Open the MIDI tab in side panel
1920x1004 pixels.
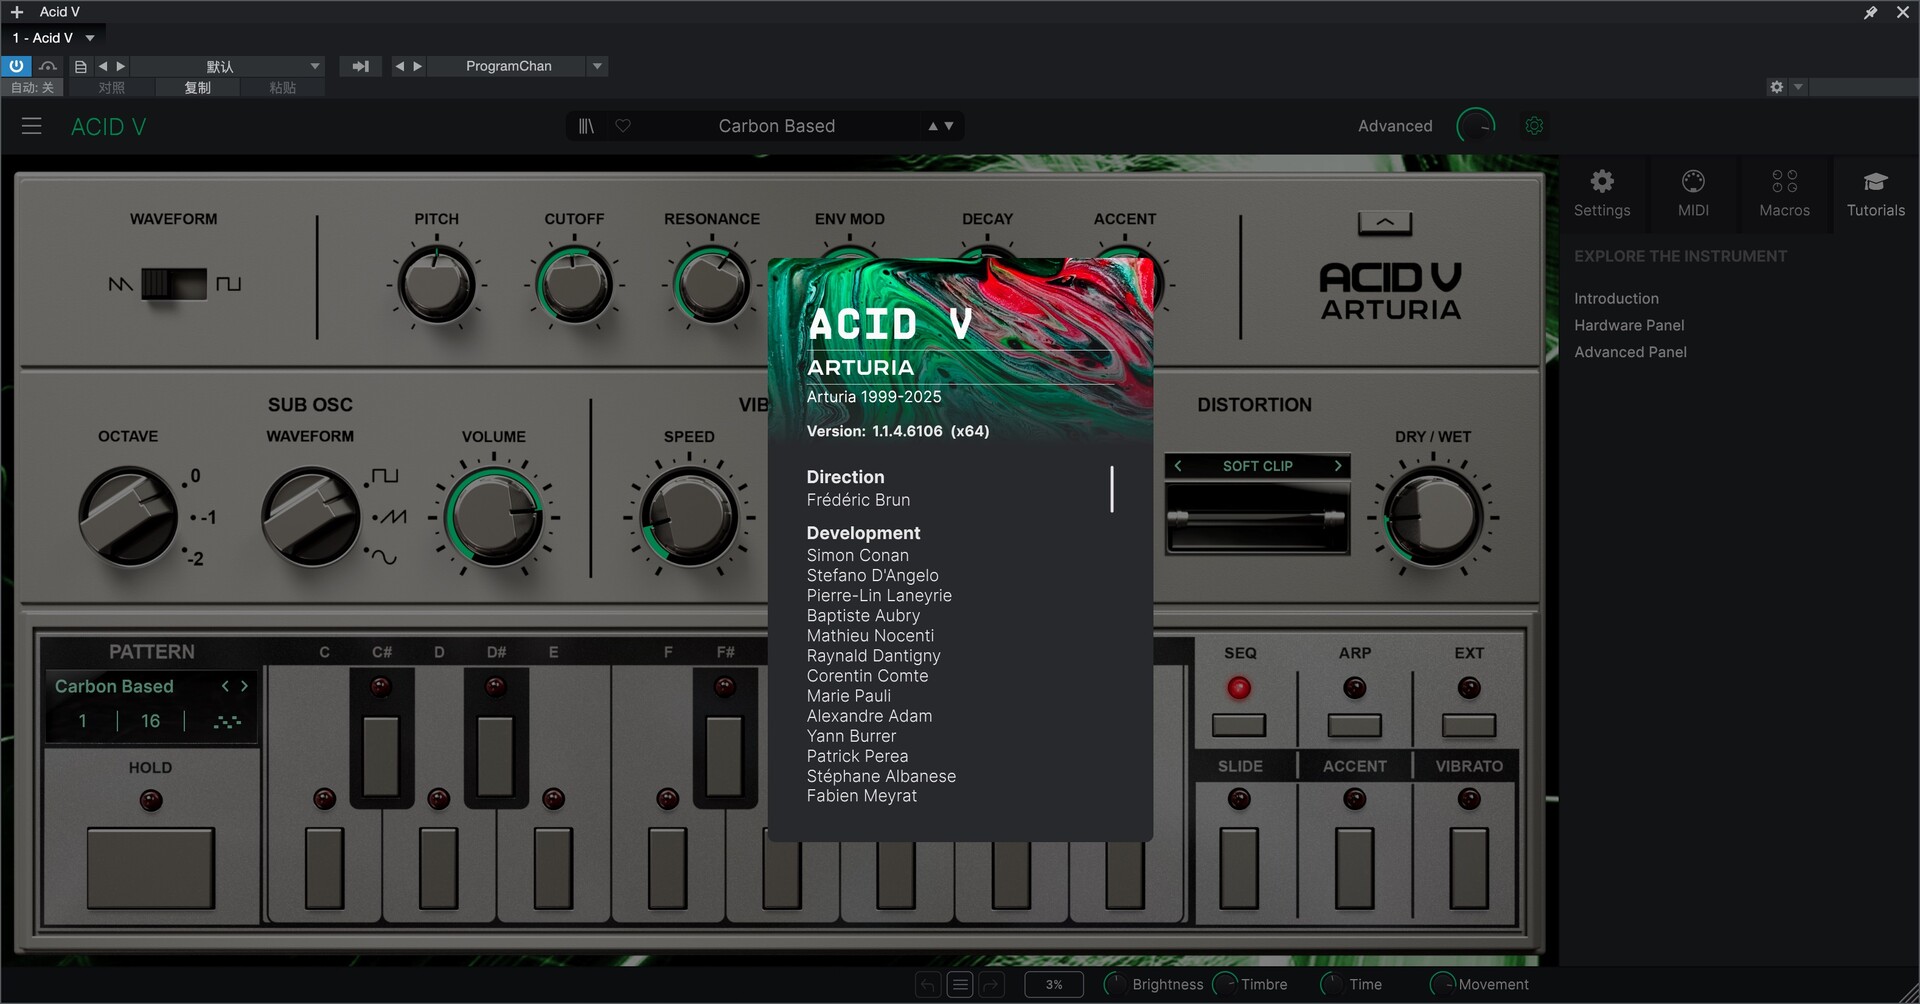[1693, 194]
